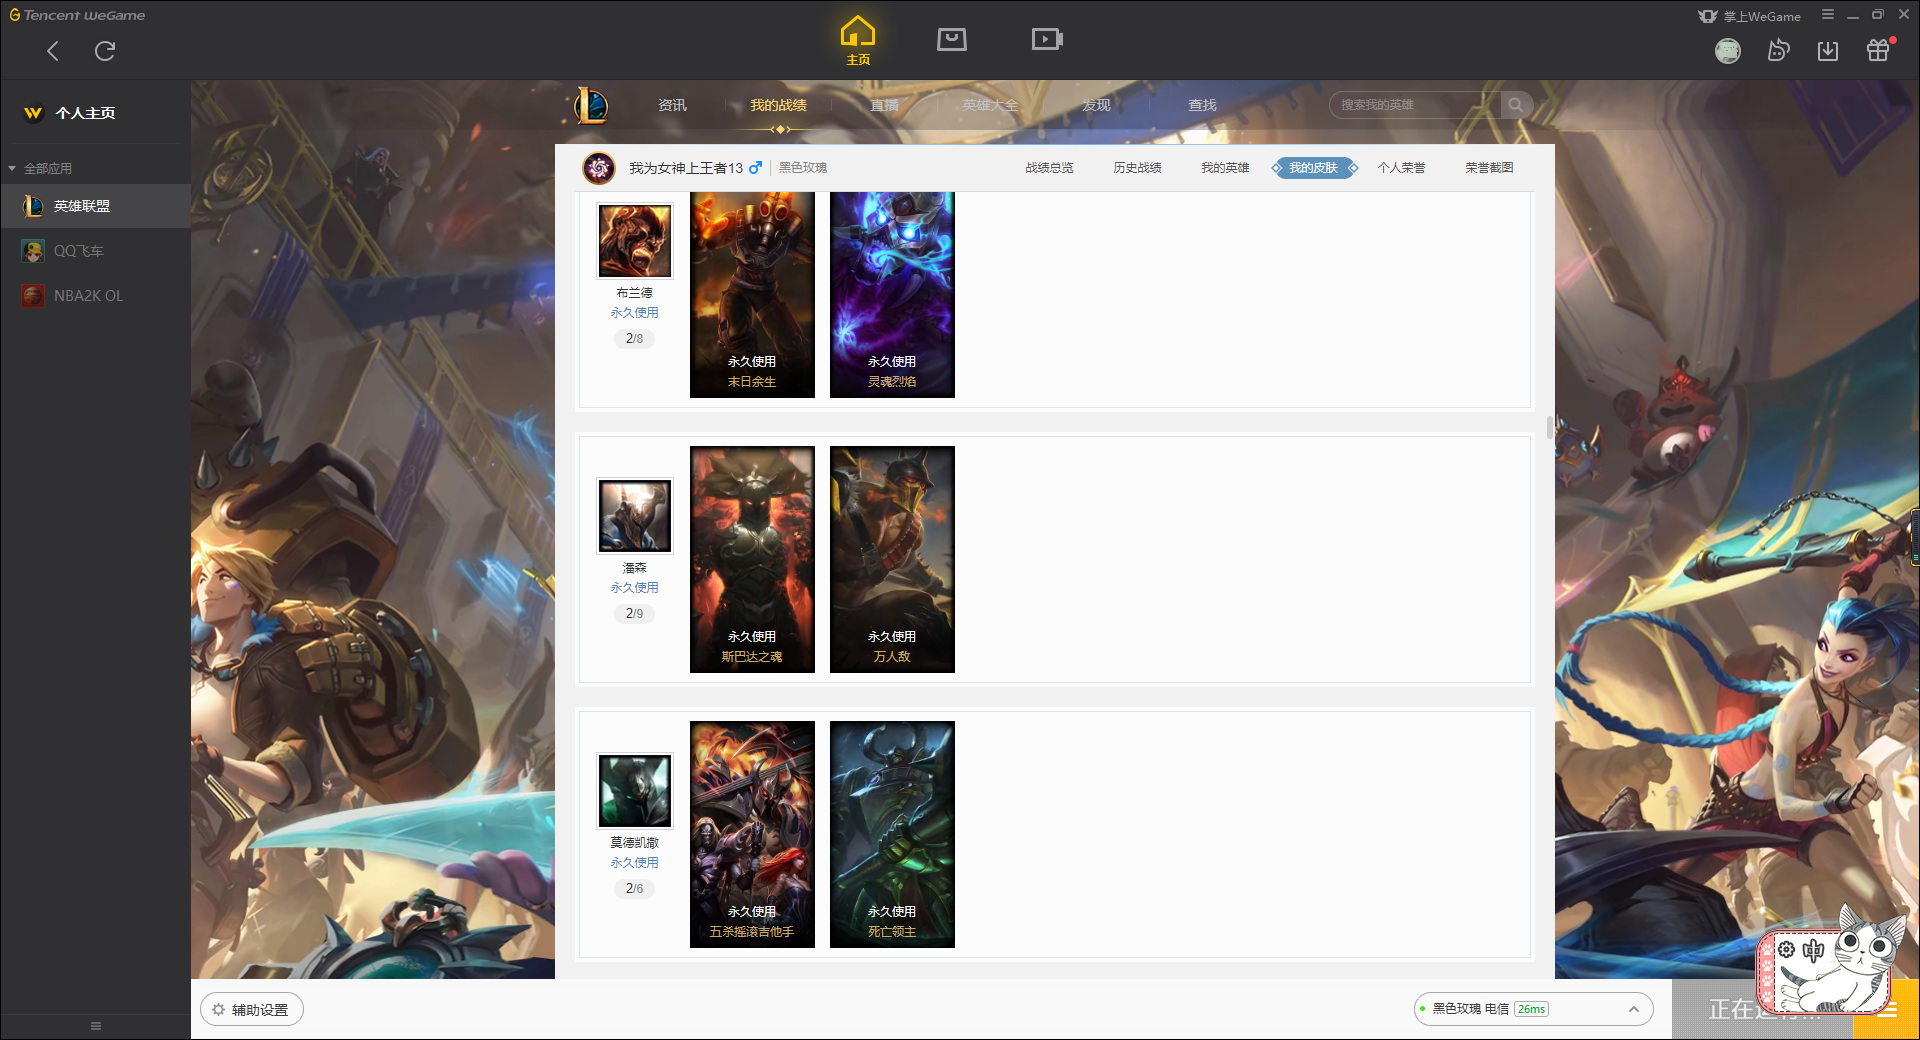The image size is (1920, 1040).
Task: Select QQ飞车 in the sidebar
Action: (x=95, y=251)
